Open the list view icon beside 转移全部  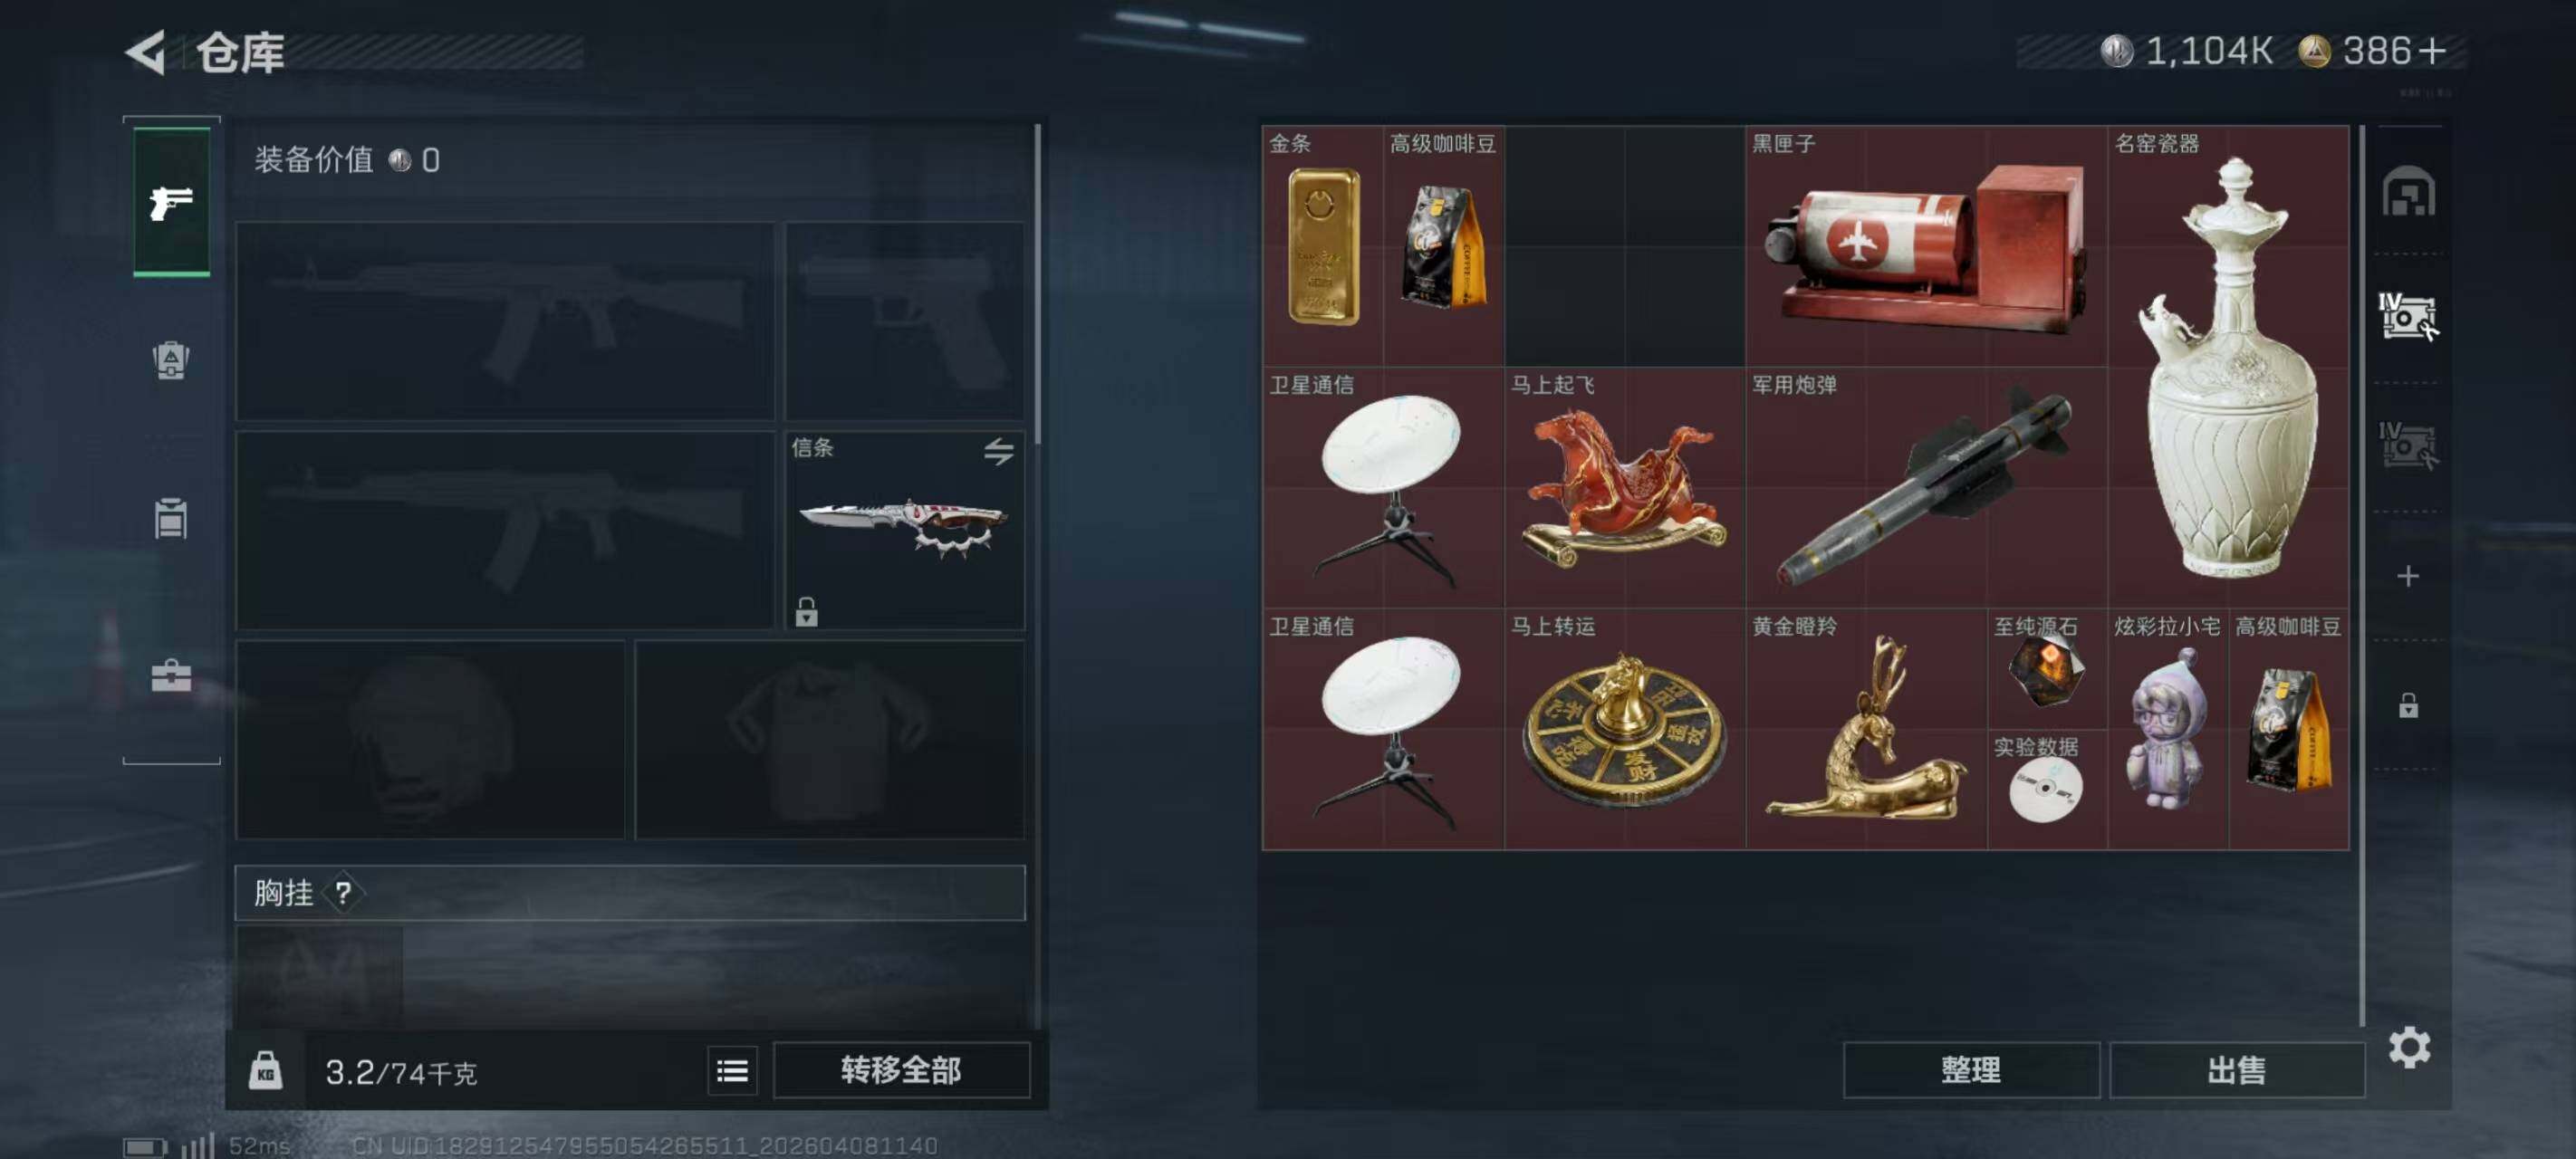(732, 1071)
